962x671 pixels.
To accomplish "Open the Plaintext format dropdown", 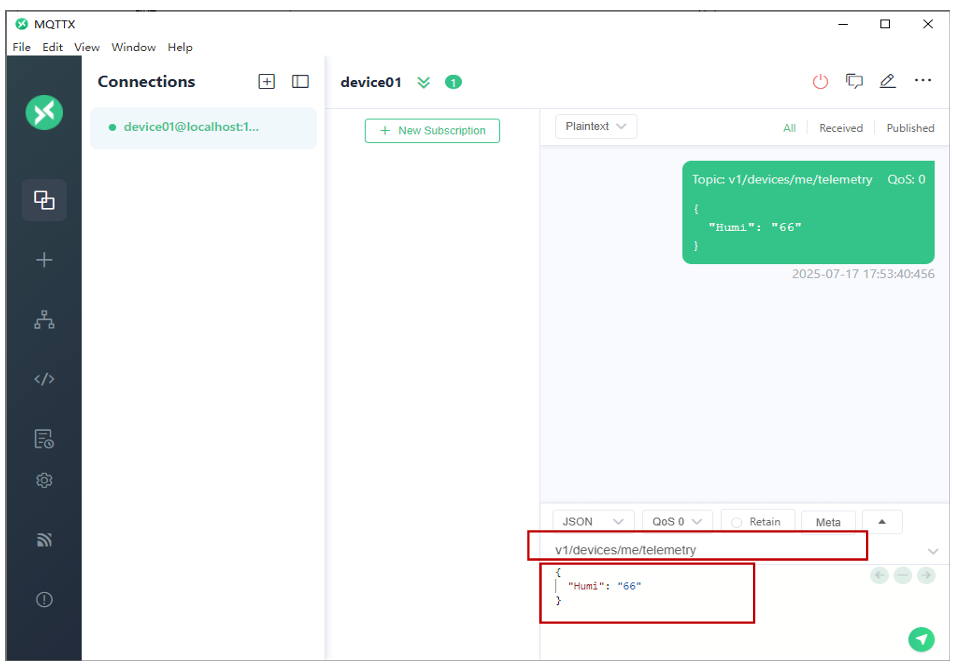I will pyautogui.click(x=596, y=126).
